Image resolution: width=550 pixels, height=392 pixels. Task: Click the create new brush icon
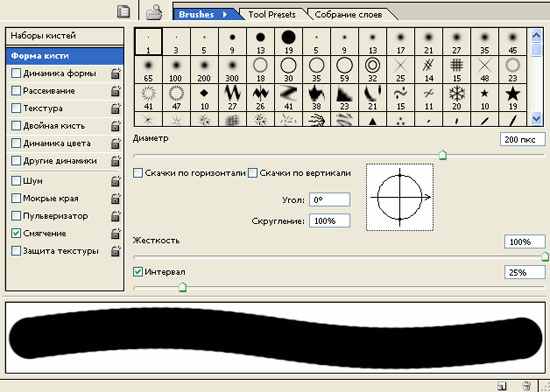501,386
